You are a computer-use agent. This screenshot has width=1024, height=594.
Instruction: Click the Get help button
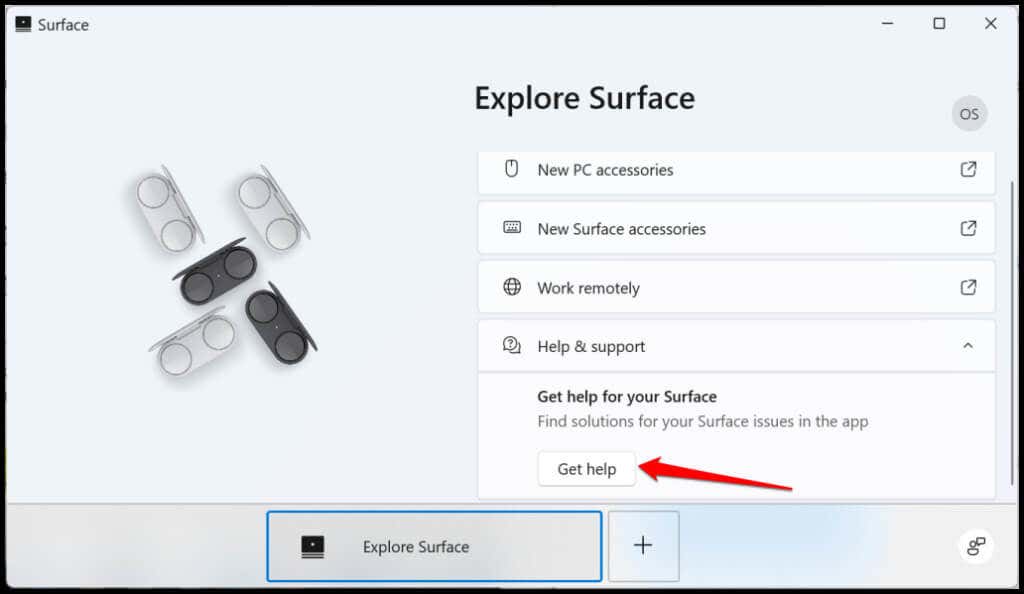[586, 469]
